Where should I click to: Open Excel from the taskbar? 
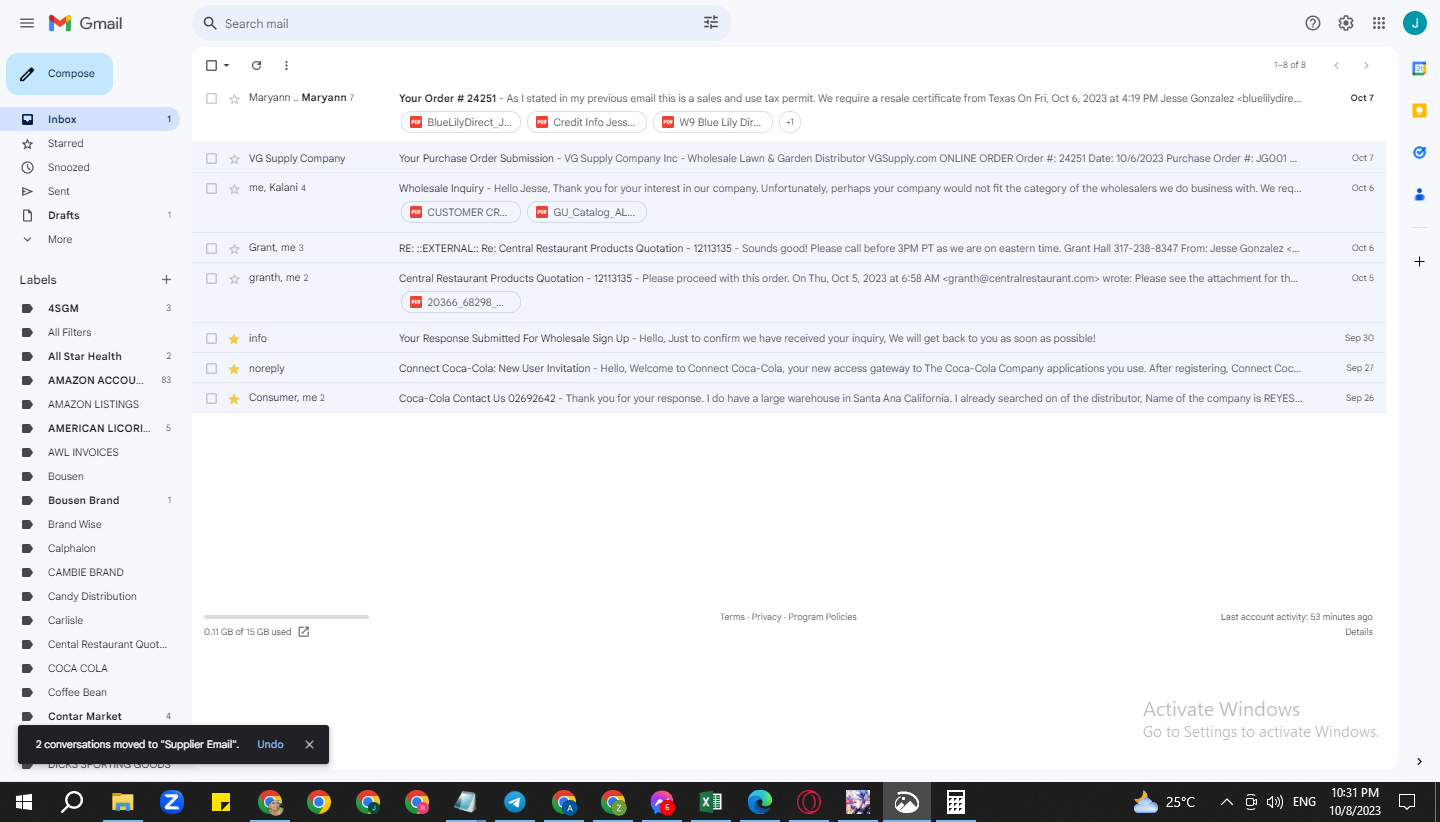coord(711,802)
